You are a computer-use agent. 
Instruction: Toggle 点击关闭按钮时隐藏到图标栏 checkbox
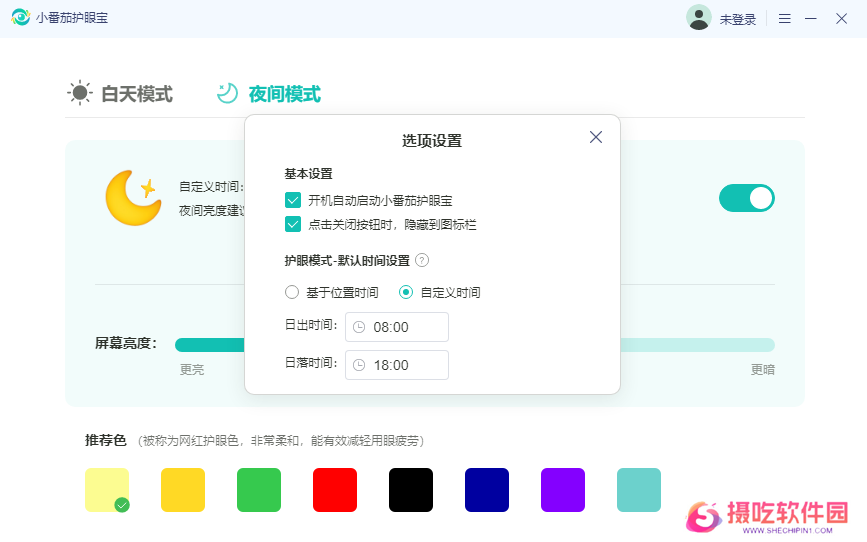[x=293, y=224]
